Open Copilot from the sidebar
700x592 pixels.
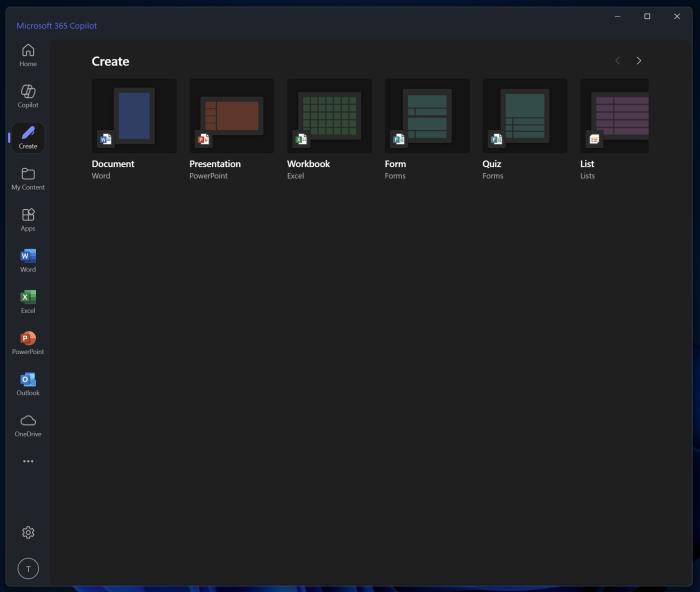pyautogui.click(x=28, y=96)
